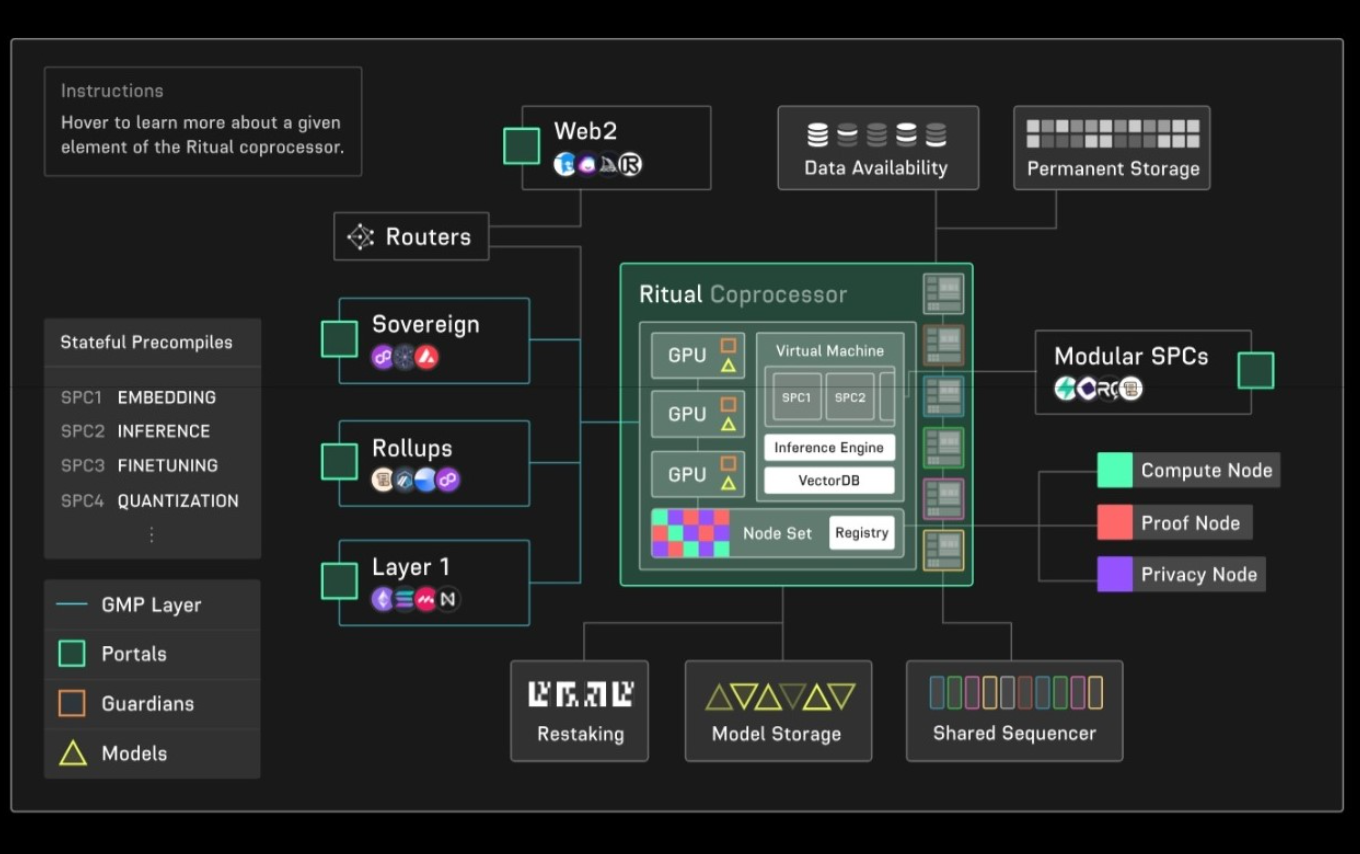Open the Registry button in Node Set
This screenshot has height=854, width=1360.
tap(862, 533)
